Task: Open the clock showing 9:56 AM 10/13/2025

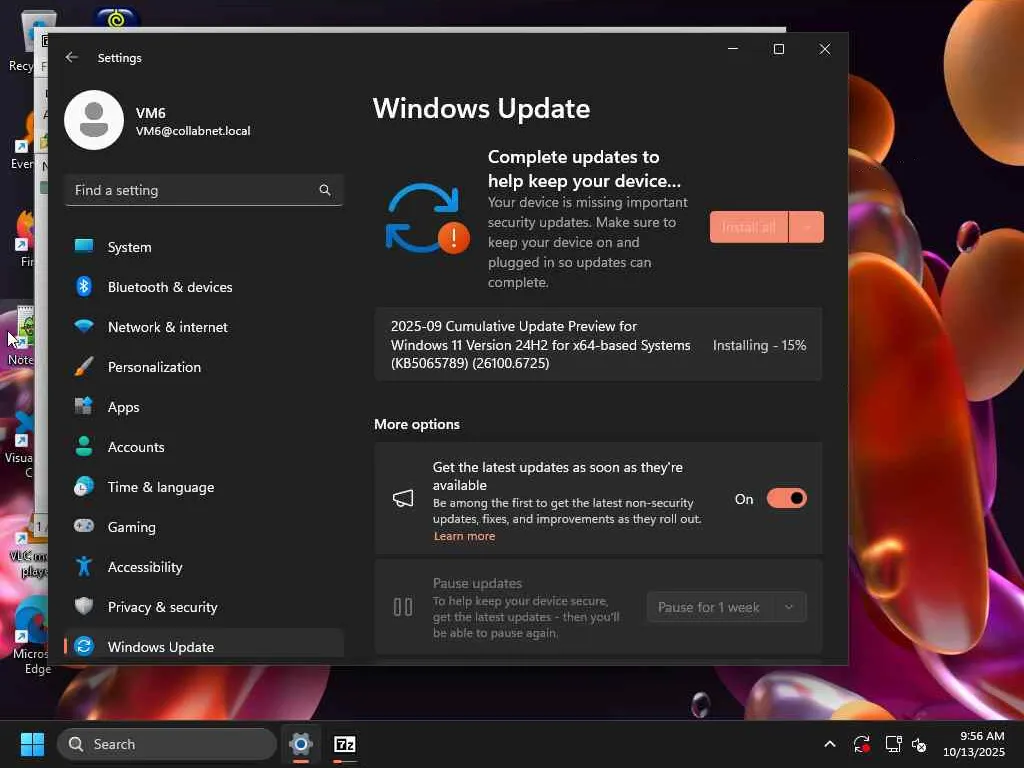Action: (x=974, y=744)
